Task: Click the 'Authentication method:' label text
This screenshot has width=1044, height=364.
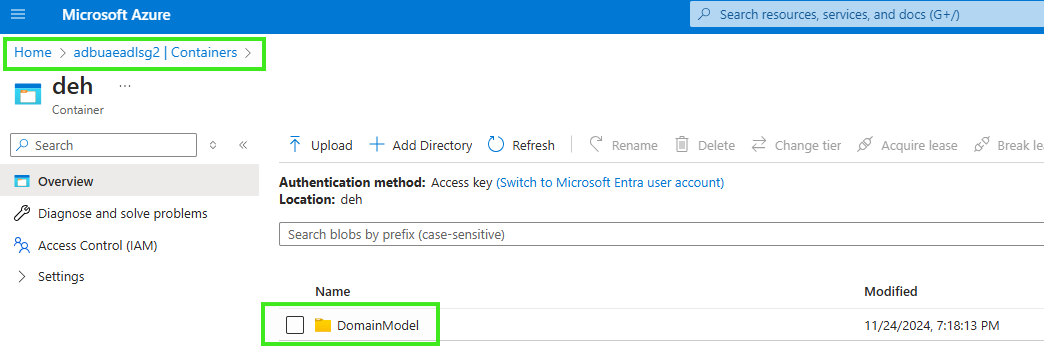Action: [x=352, y=182]
